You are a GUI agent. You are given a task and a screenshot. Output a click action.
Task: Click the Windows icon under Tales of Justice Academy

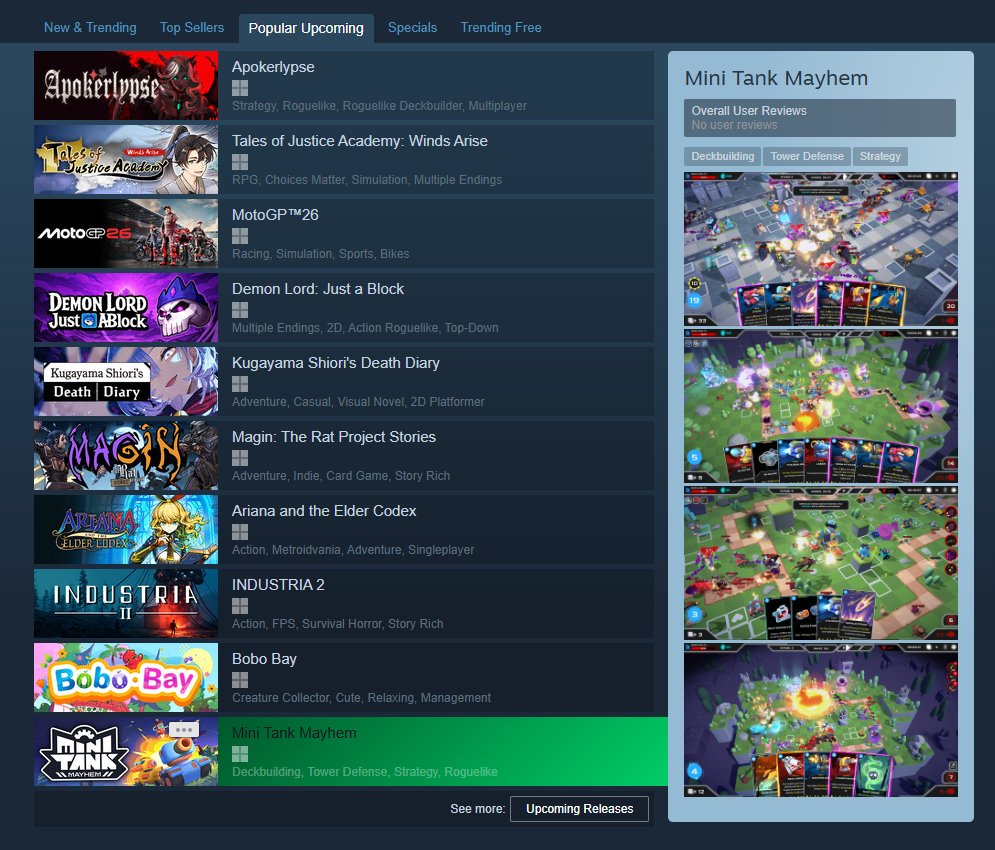(240, 162)
